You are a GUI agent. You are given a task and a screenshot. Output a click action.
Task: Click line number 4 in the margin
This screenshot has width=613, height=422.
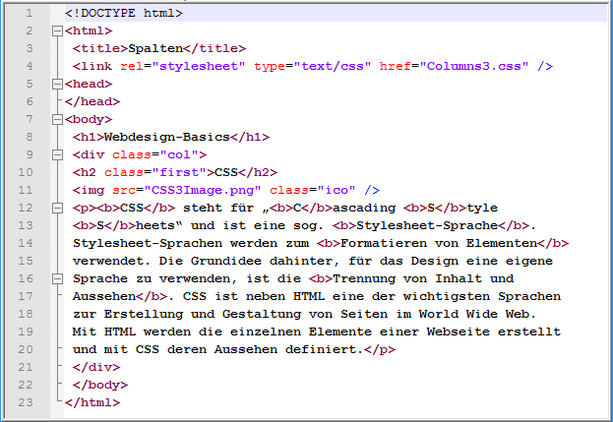[29, 66]
